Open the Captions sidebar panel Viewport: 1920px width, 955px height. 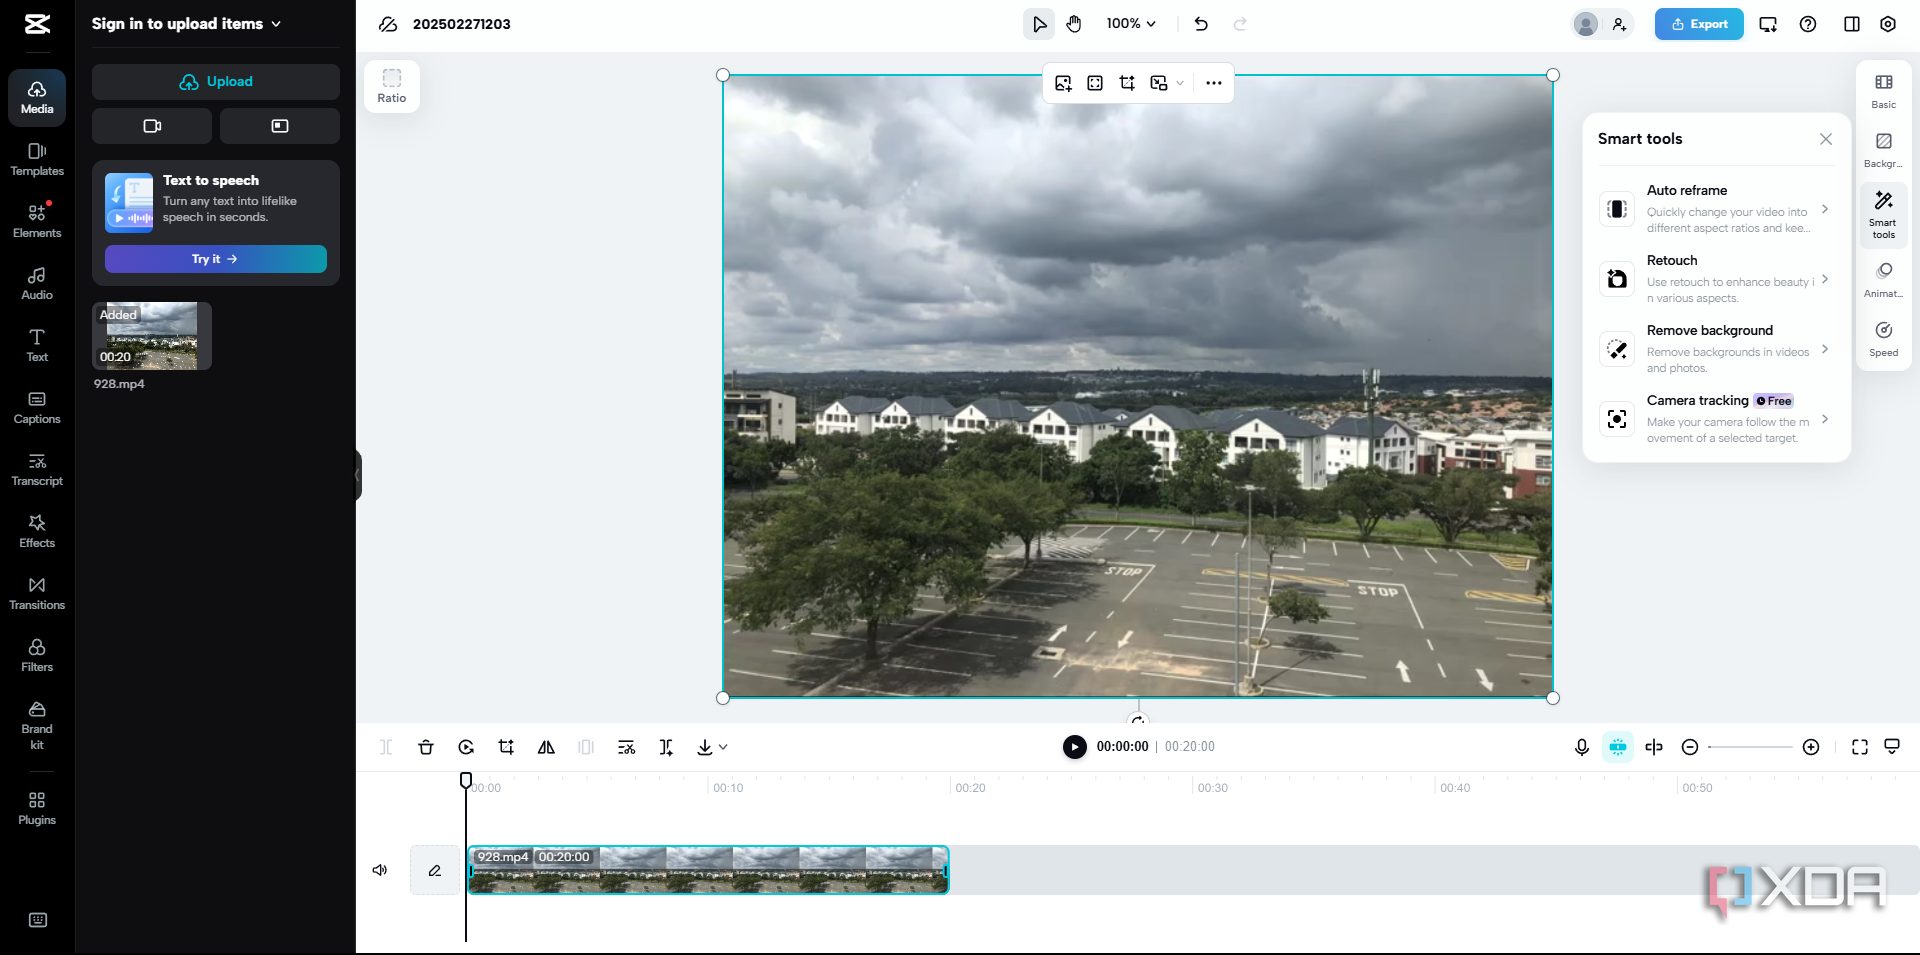click(x=37, y=407)
